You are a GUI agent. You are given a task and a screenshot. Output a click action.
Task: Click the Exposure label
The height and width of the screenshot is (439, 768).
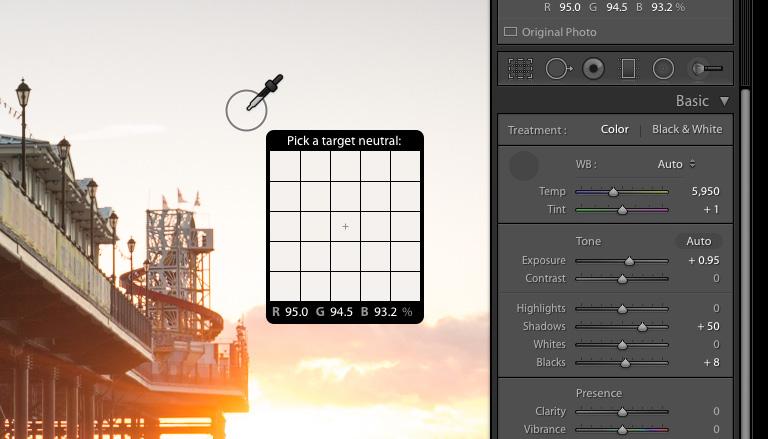pos(544,260)
